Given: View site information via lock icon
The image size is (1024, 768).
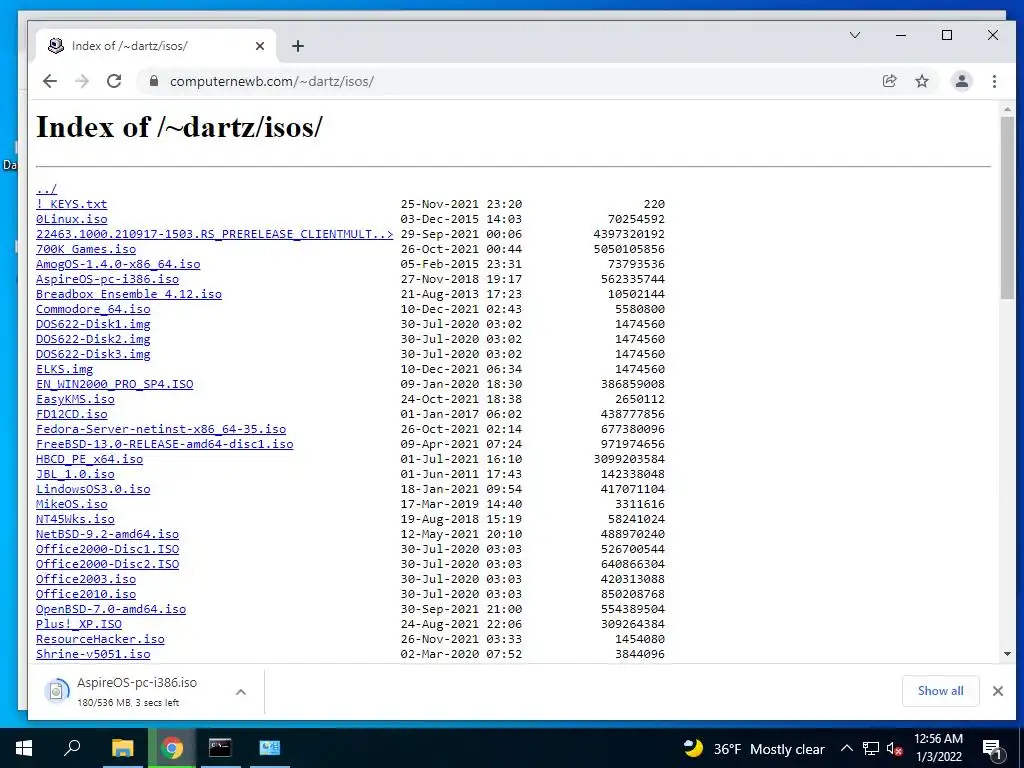Looking at the screenshot, I should tap(154, 81).
